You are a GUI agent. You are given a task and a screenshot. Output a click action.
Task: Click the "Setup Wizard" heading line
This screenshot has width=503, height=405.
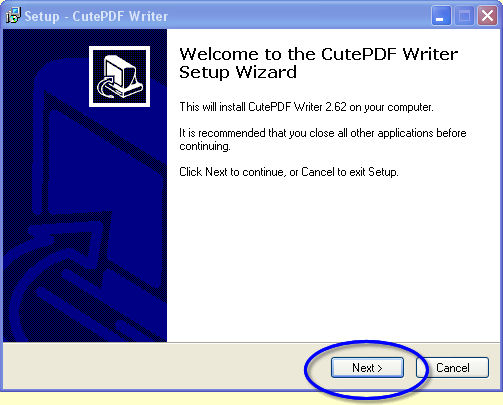point(238,72)
